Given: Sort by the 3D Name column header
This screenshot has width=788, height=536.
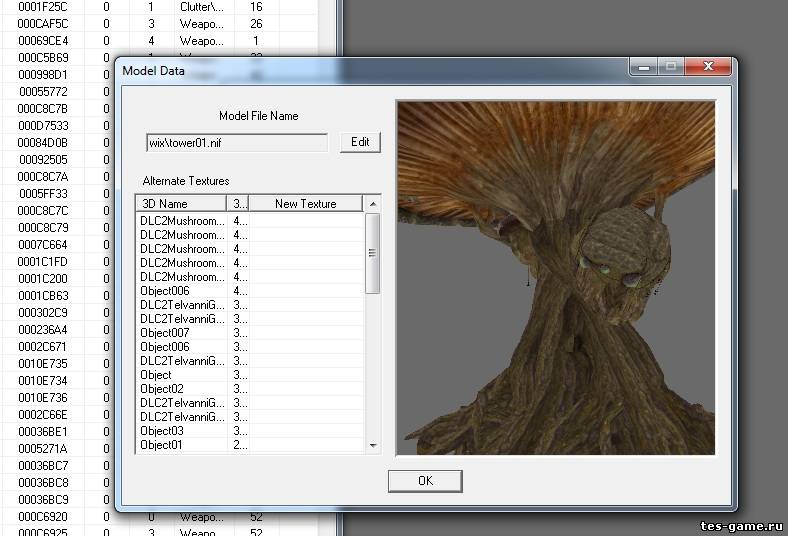Looking at the screenshot, I should pos(181,203).
